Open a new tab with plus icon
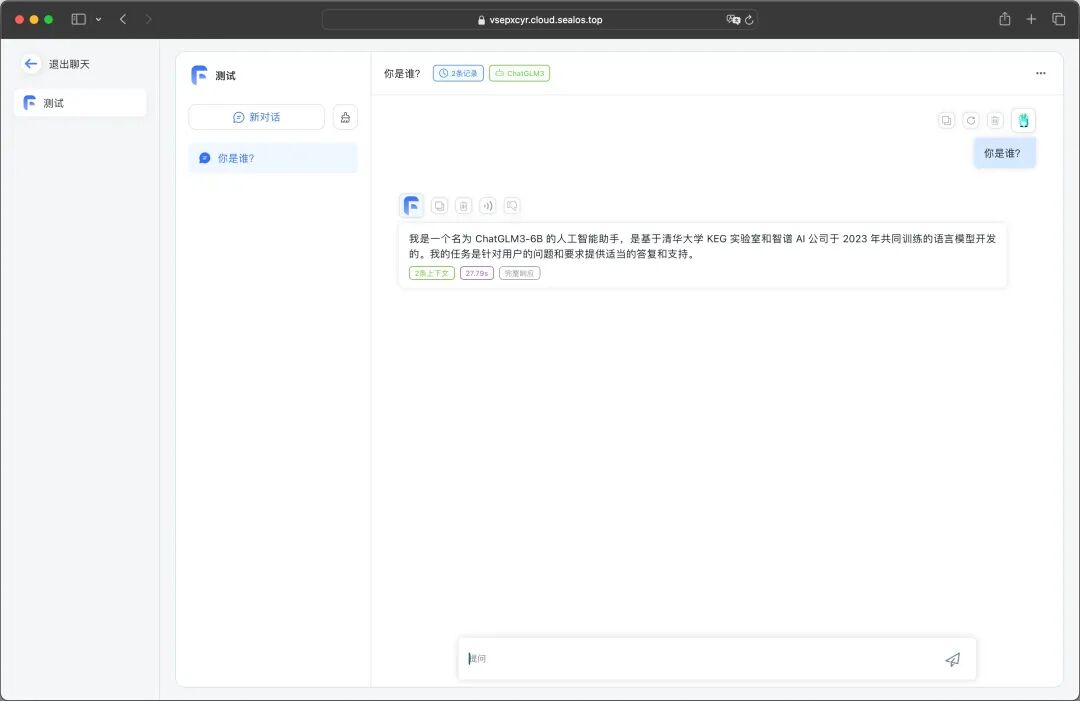Image resolution: width=1080 pixels, height=701 pixels. click(x=1031, y=19)
